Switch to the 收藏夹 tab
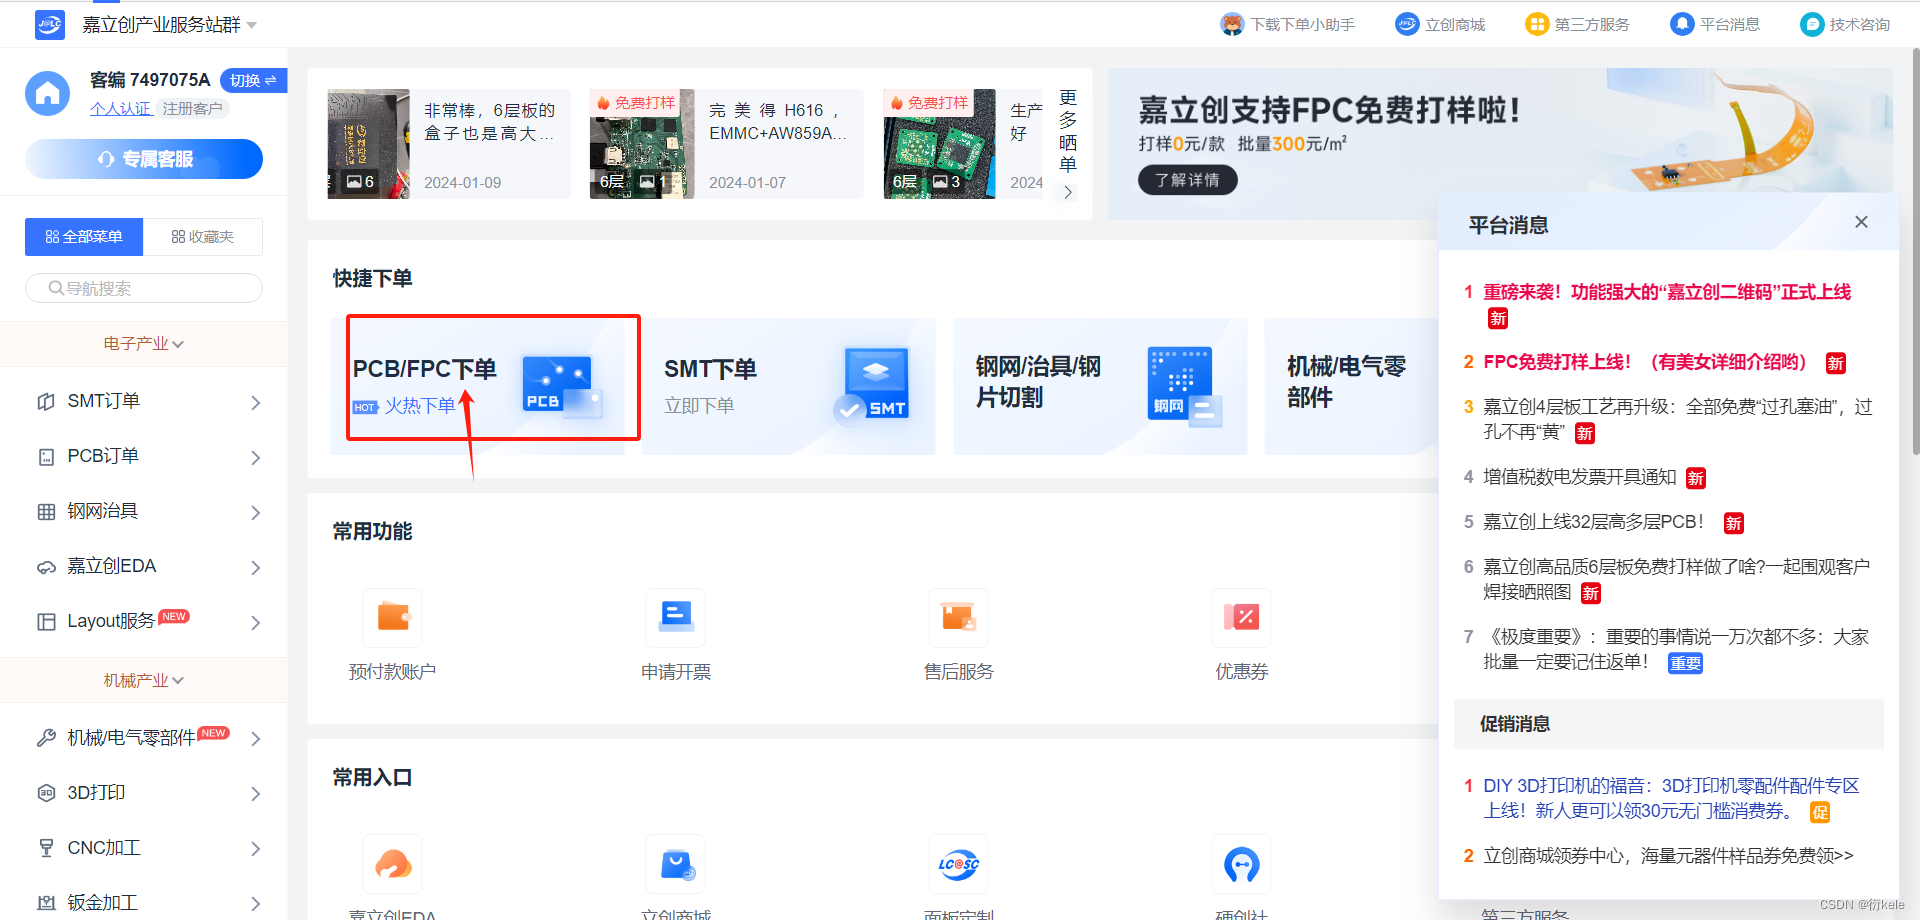Viewport: 1920px width, 920px height. coord(203,237)
